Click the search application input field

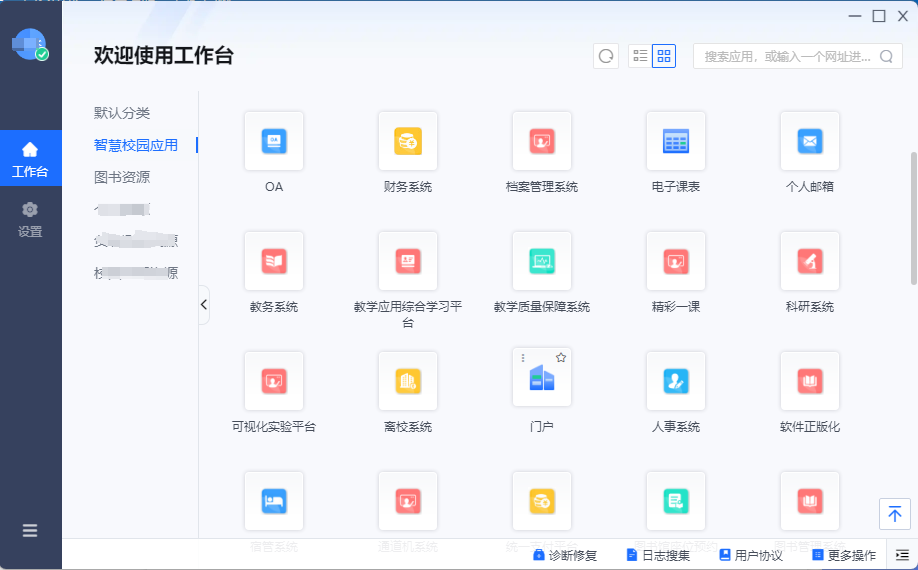(x=787, y=57)
